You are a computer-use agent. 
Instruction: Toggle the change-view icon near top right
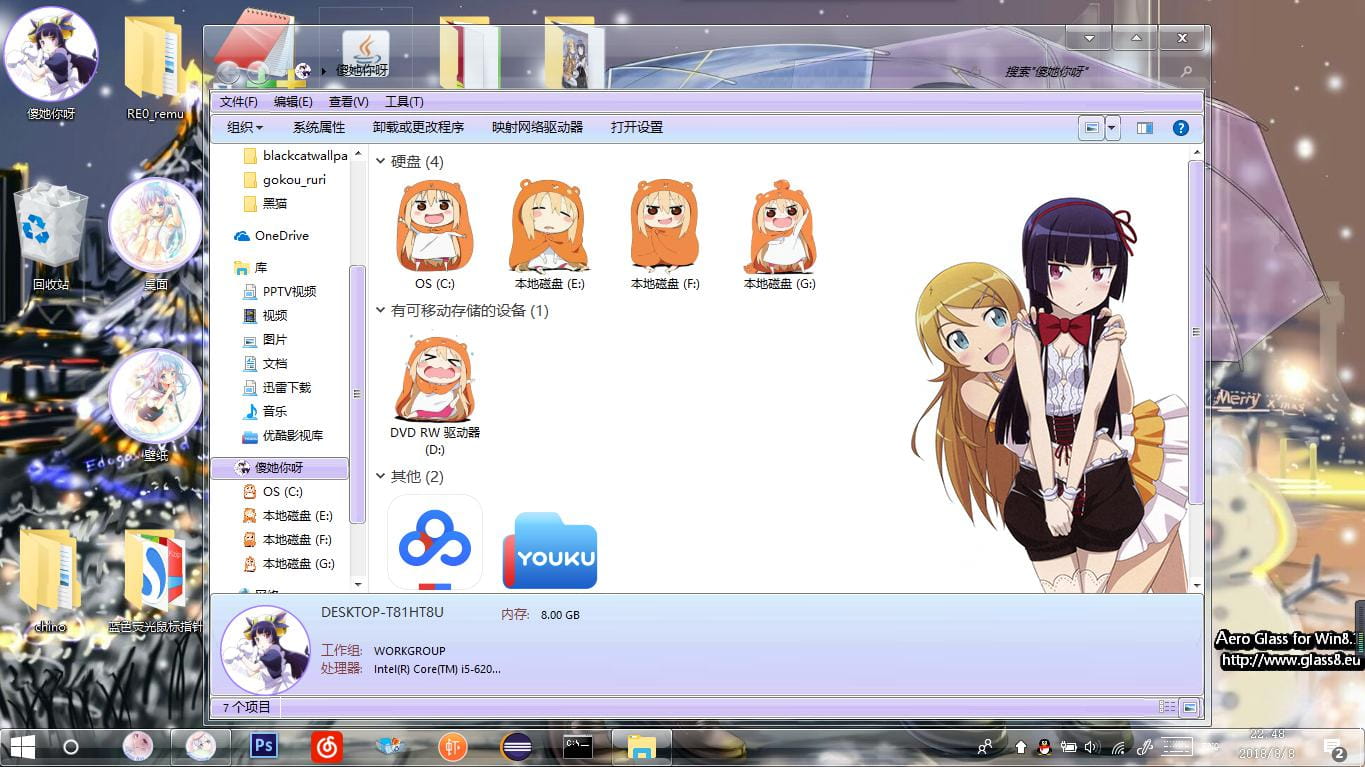point(1093,127)
